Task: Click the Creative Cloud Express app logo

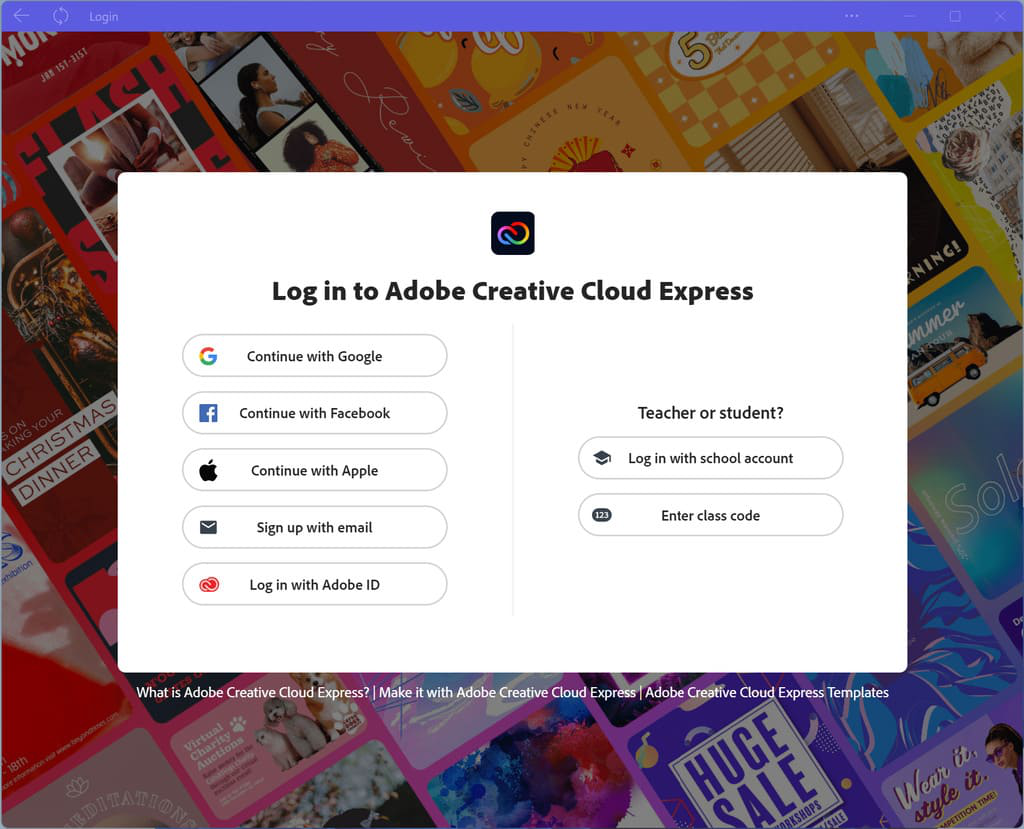Action: [513, 233]
